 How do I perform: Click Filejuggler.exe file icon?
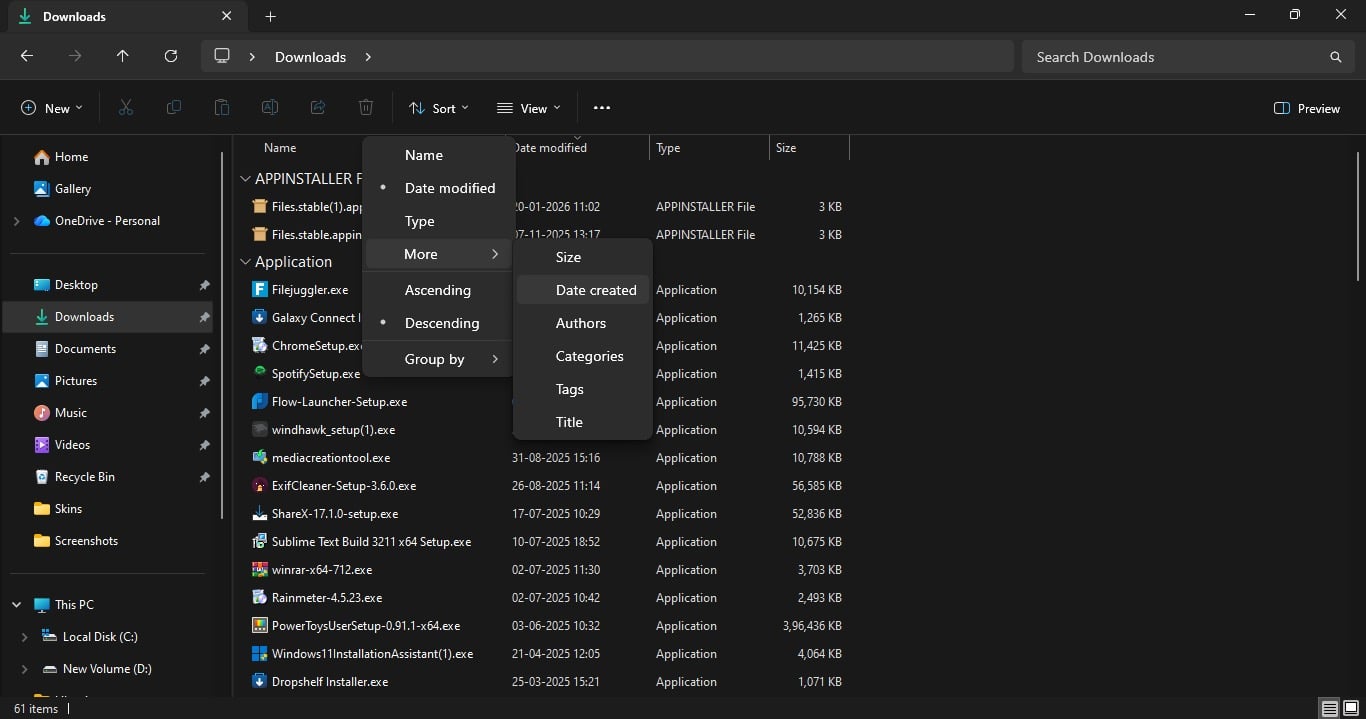[x=260, y=290]
